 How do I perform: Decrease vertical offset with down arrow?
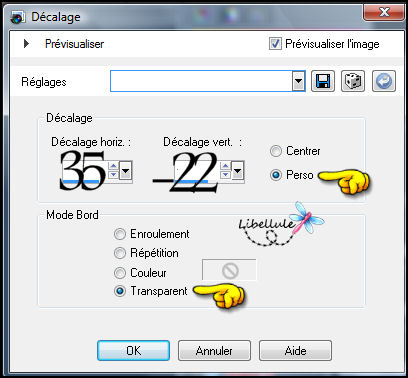(x=226, y=175)
